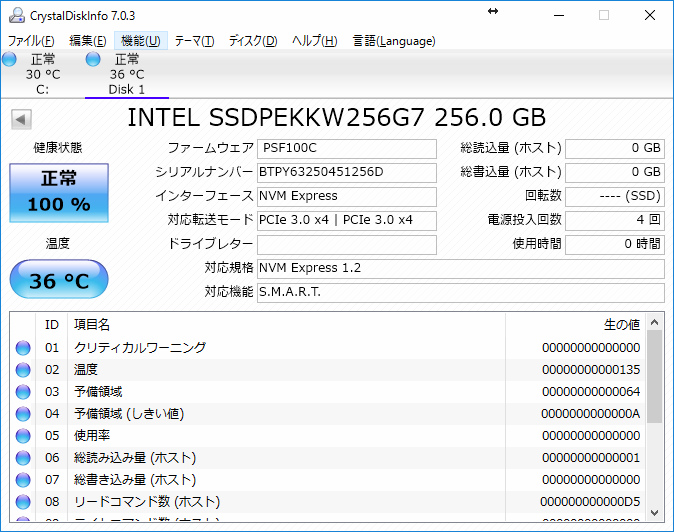Viewport: 674px width, 532px height.
Task: Click status orb for attribute 08 row
Action: (23, 502)
